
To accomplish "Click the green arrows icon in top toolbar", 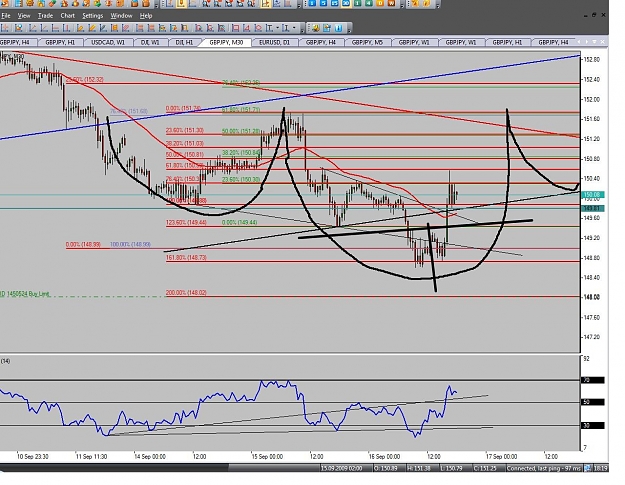I will pyautogui.click(x=98, y=4).
